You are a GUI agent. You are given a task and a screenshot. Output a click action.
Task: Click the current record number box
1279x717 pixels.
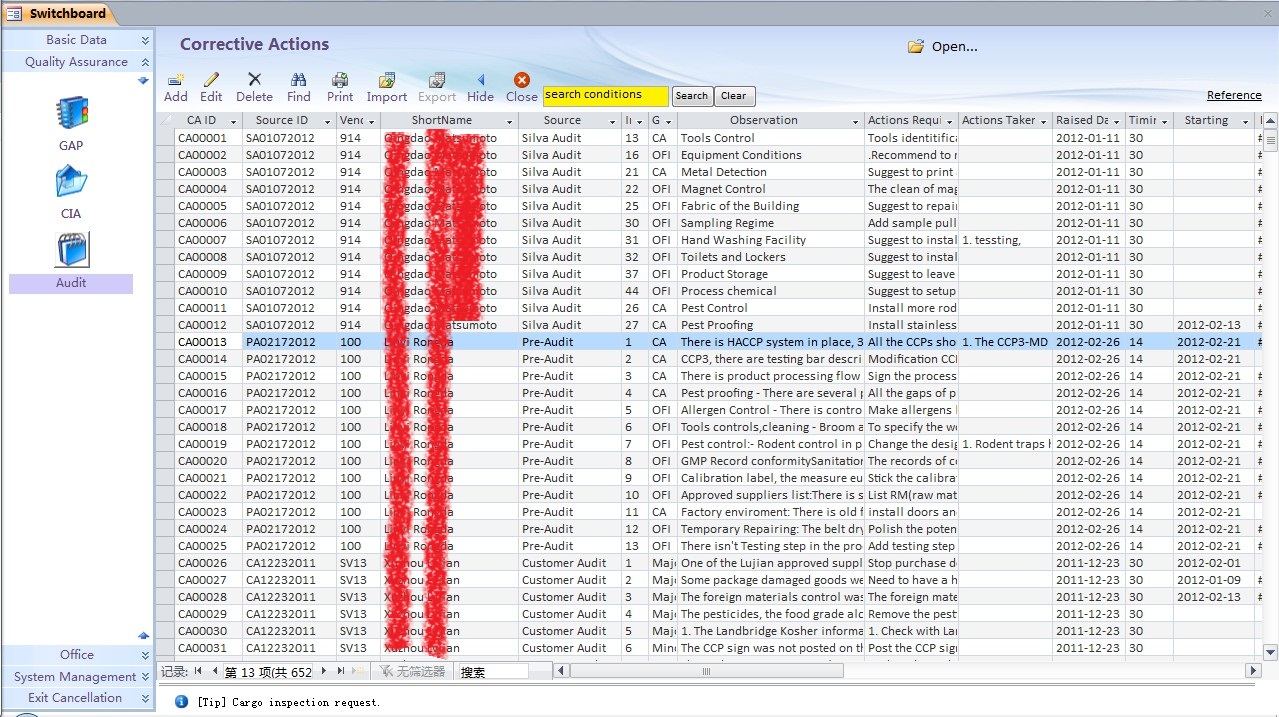(x=268, y=672)
